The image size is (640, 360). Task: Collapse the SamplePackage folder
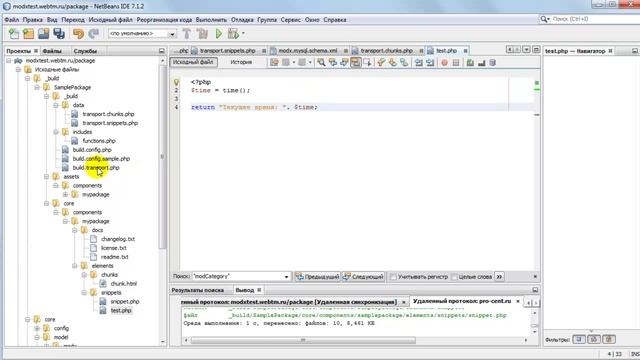[x=37, y=87]
